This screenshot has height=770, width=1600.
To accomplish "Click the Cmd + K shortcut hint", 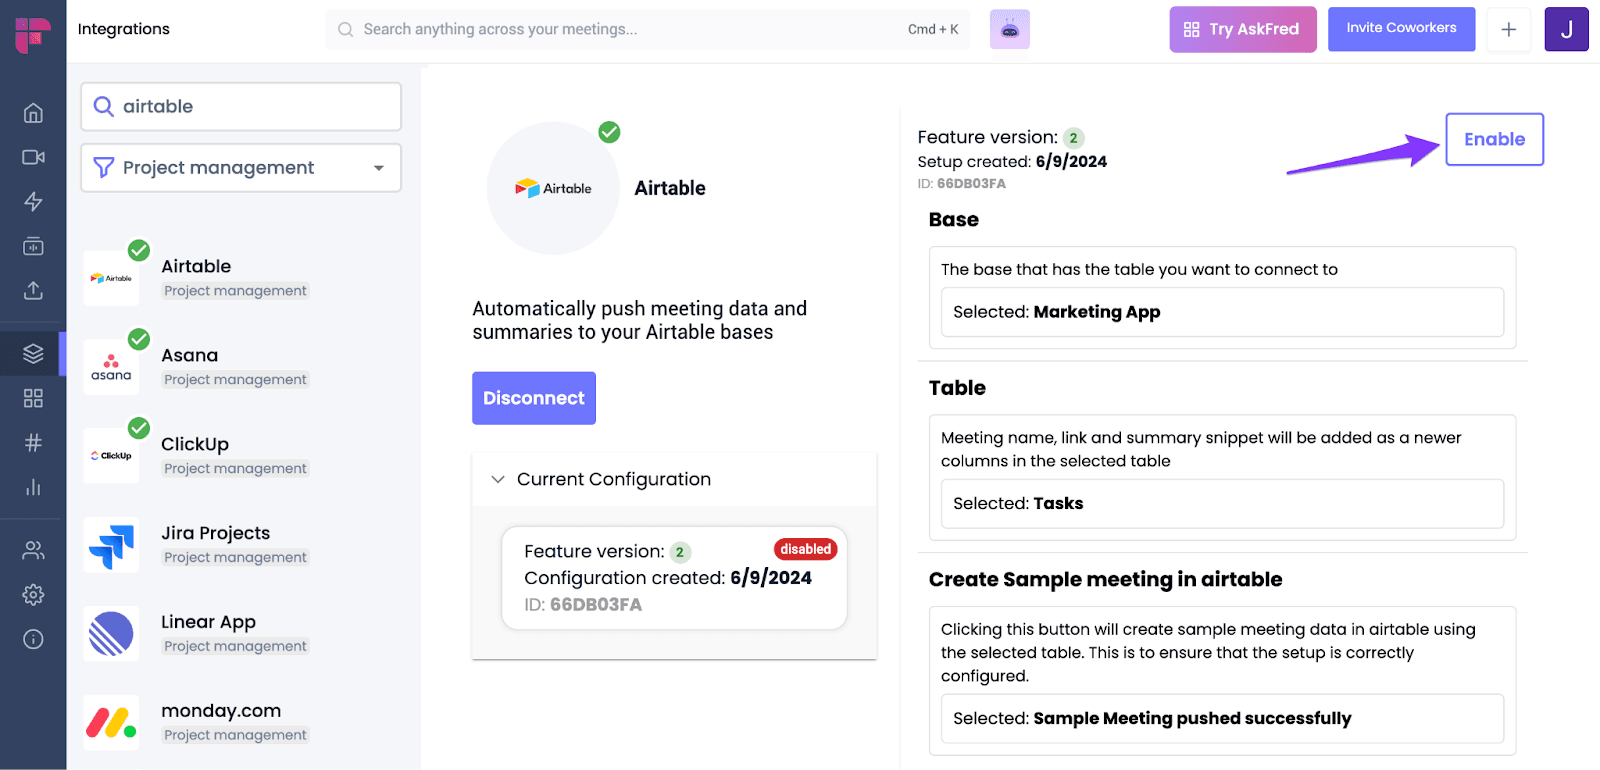I will (933, 30).
